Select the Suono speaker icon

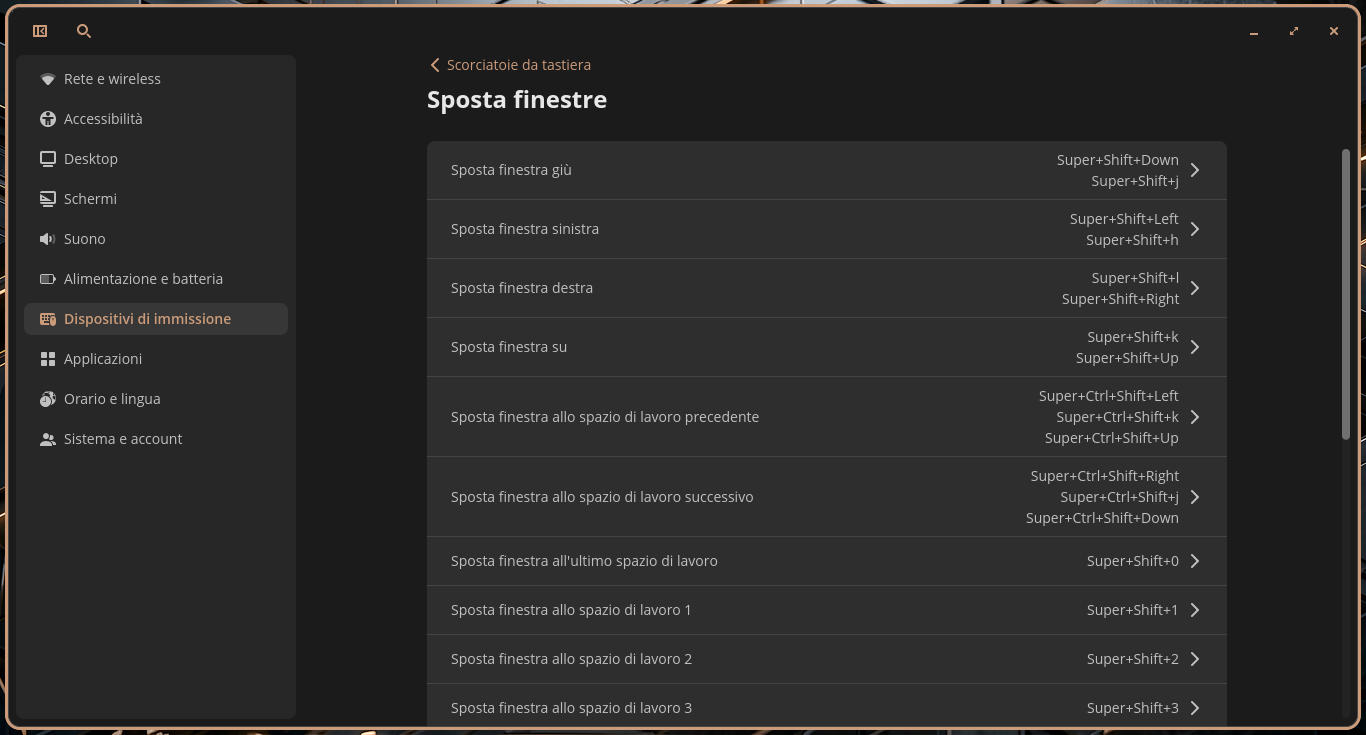pos(47,239)
